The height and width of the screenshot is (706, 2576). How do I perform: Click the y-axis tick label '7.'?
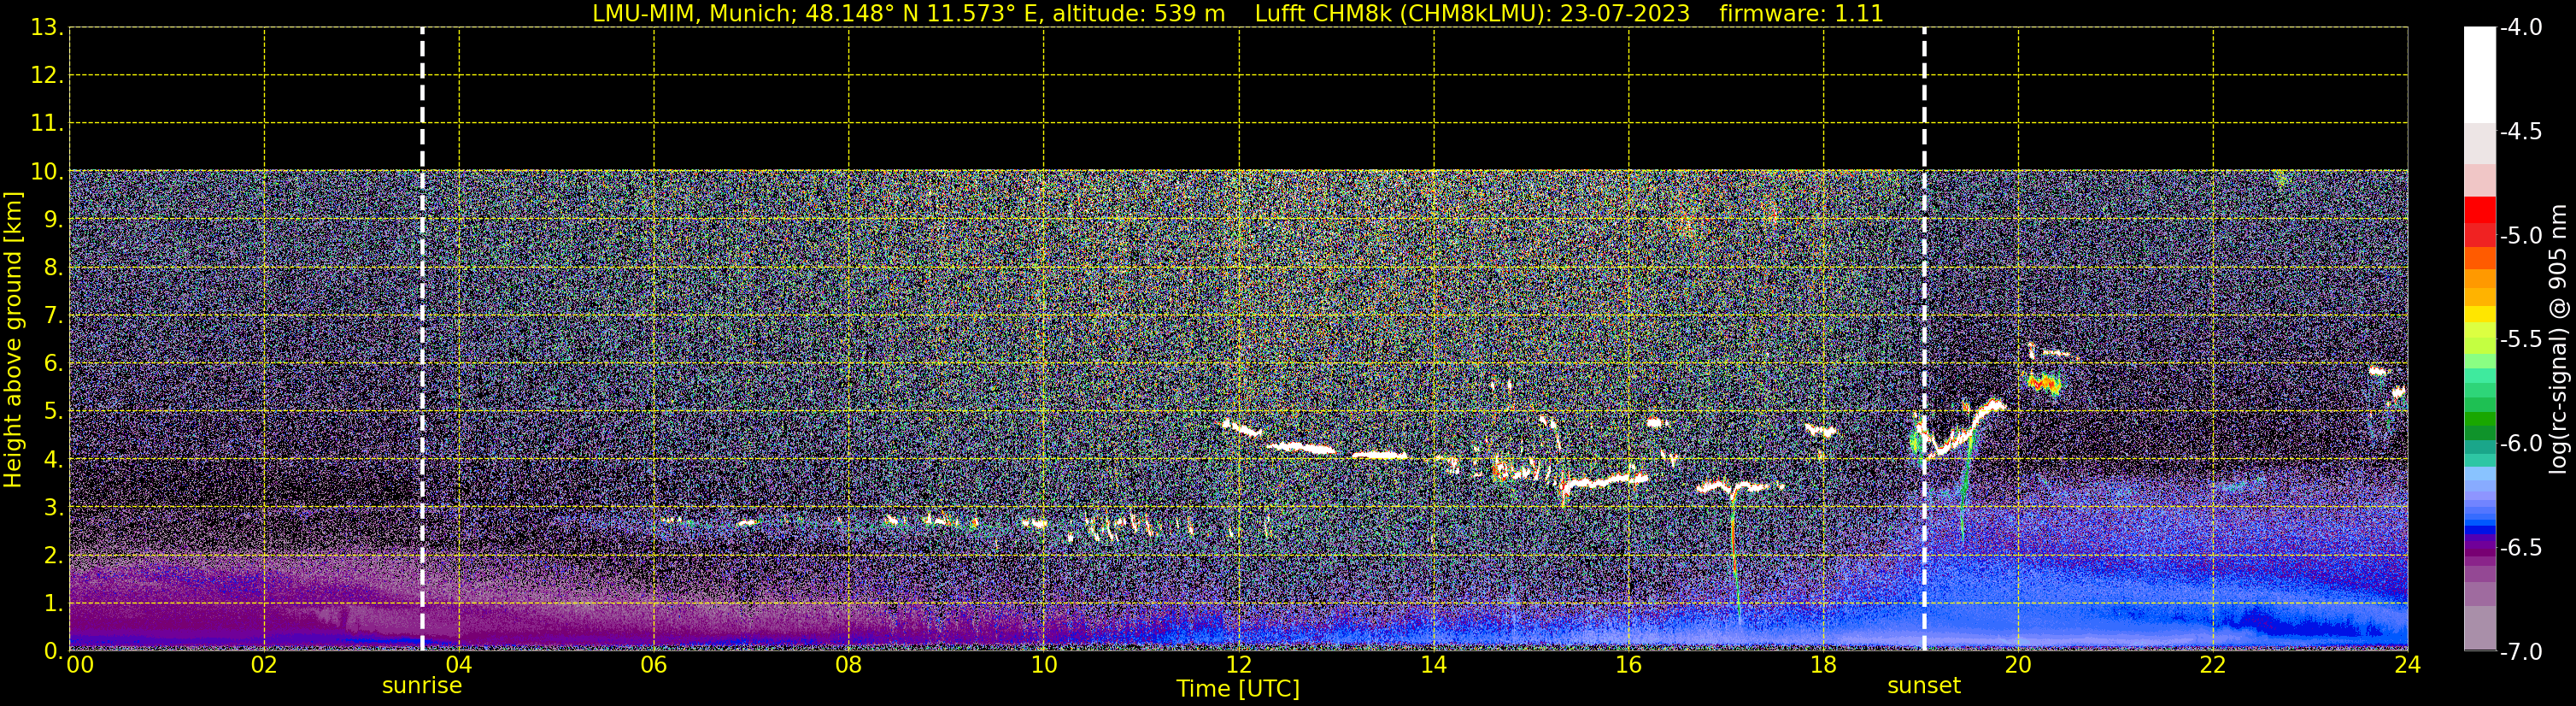(x=53, y=315)
